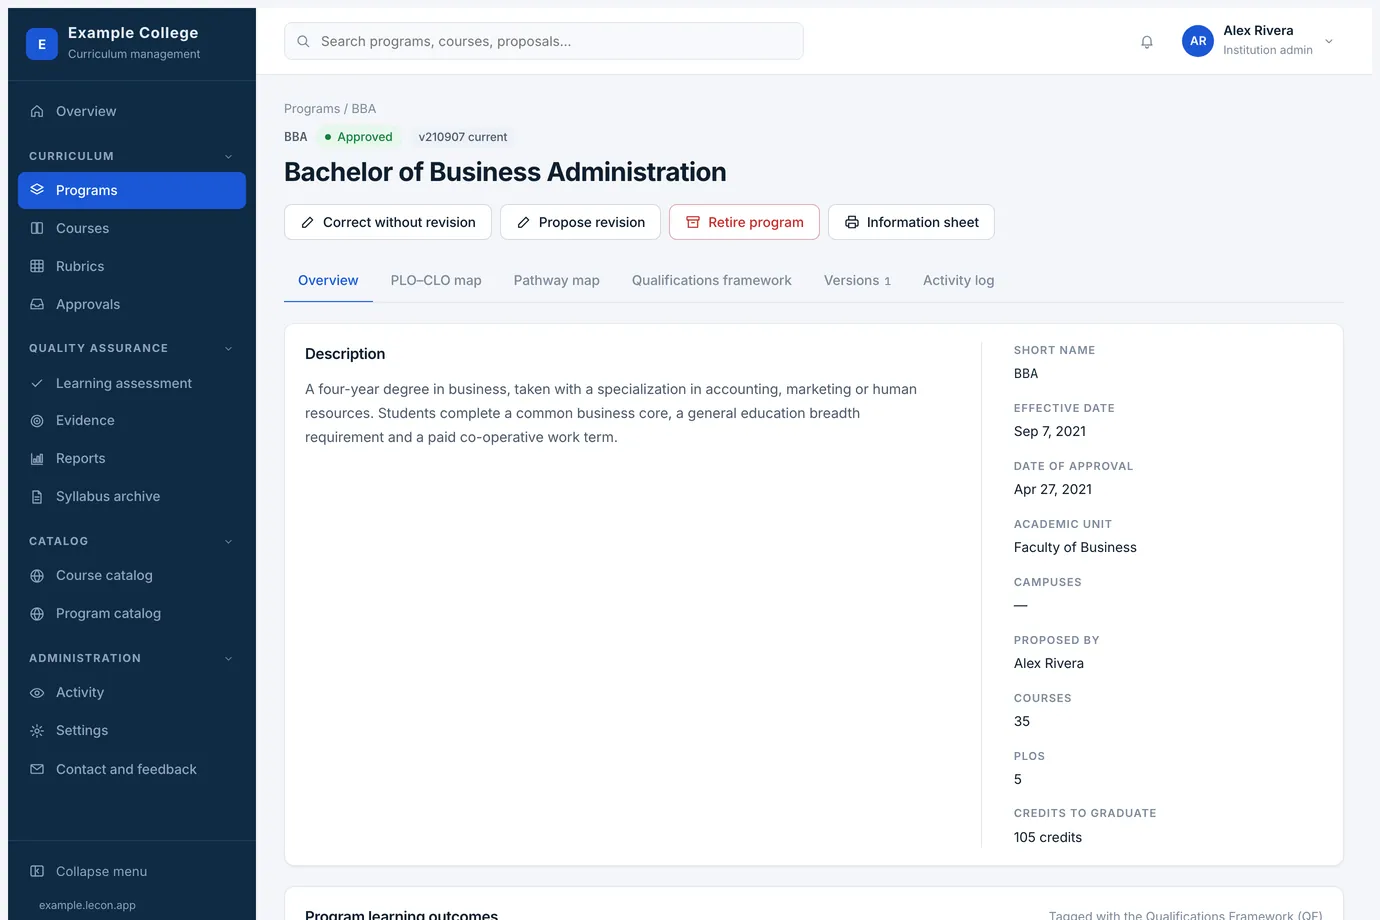
Task: Collapse the Catalog sidebar section
Action: point(228,541)
